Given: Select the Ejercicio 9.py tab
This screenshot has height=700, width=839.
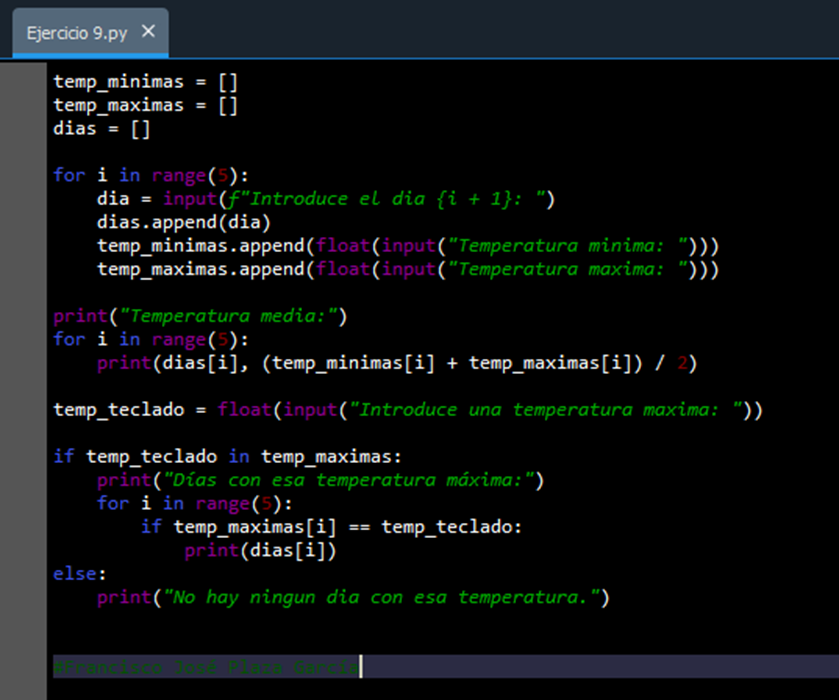Looking at the screenshot, I should click(x=75, y=32).
